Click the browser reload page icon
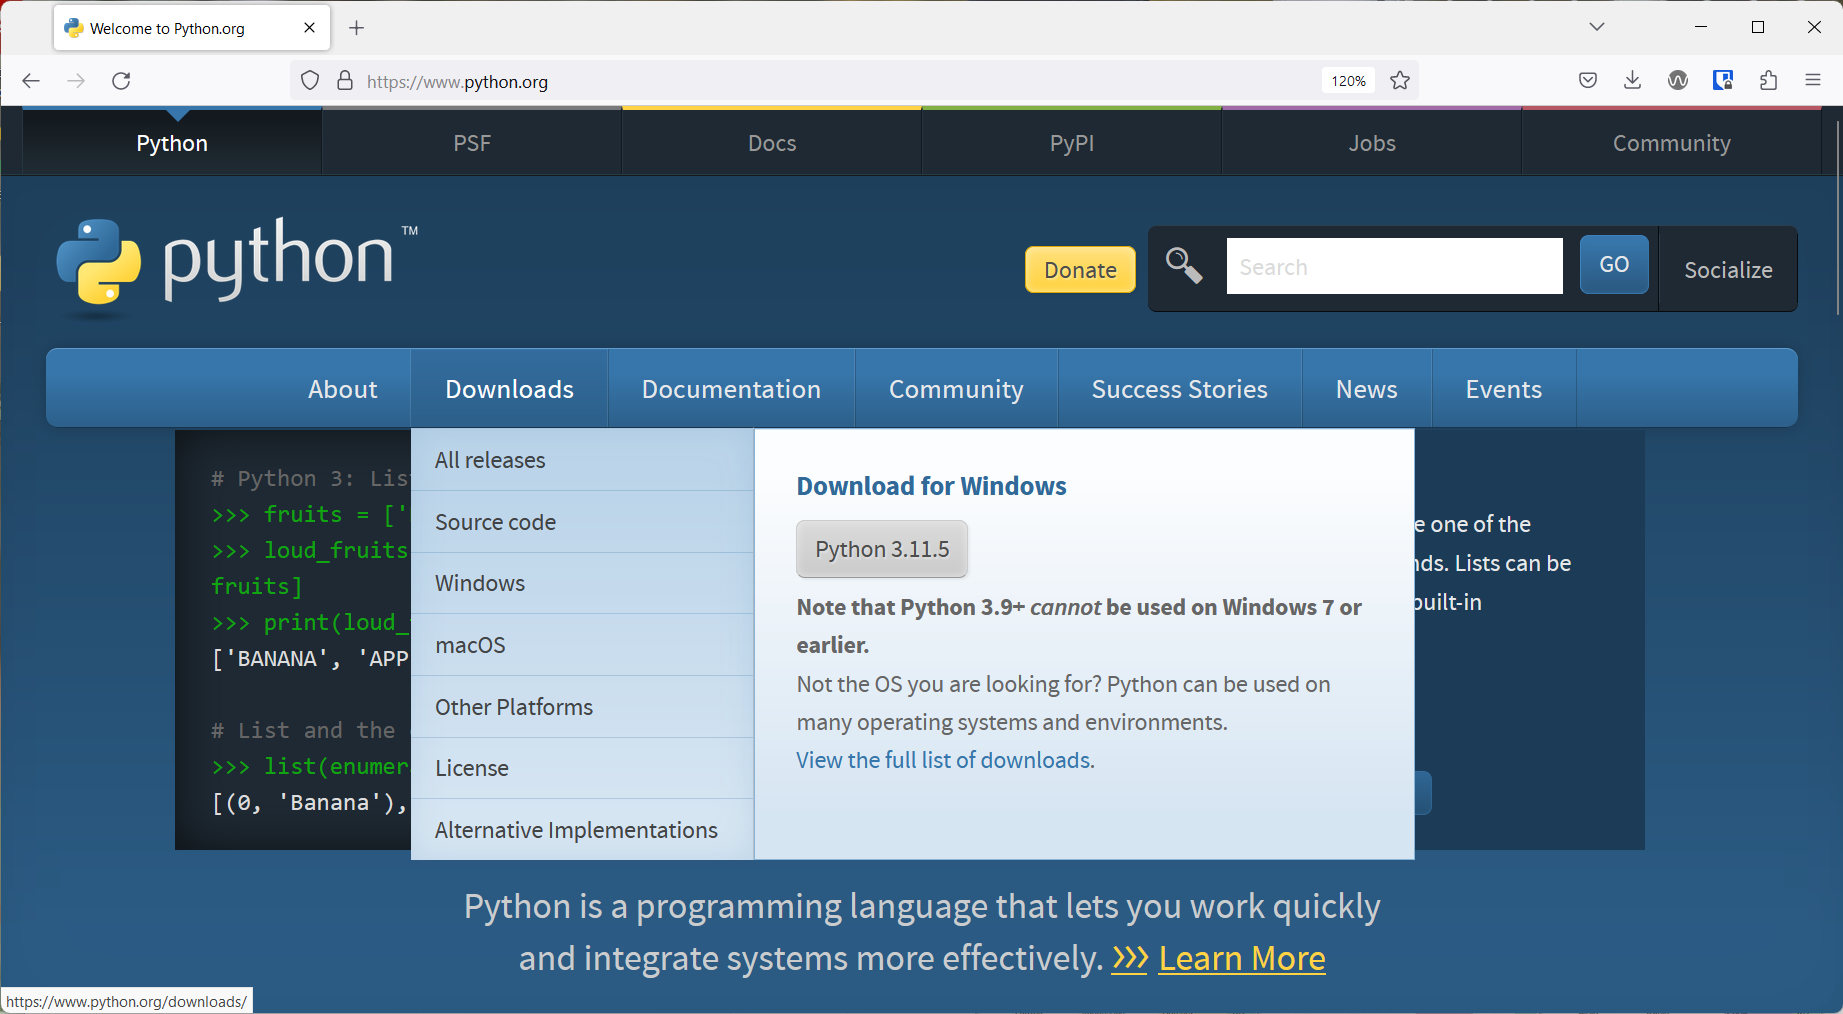Image resolution: width=1843 pixels, height=1014 pixels. point(121,81)
